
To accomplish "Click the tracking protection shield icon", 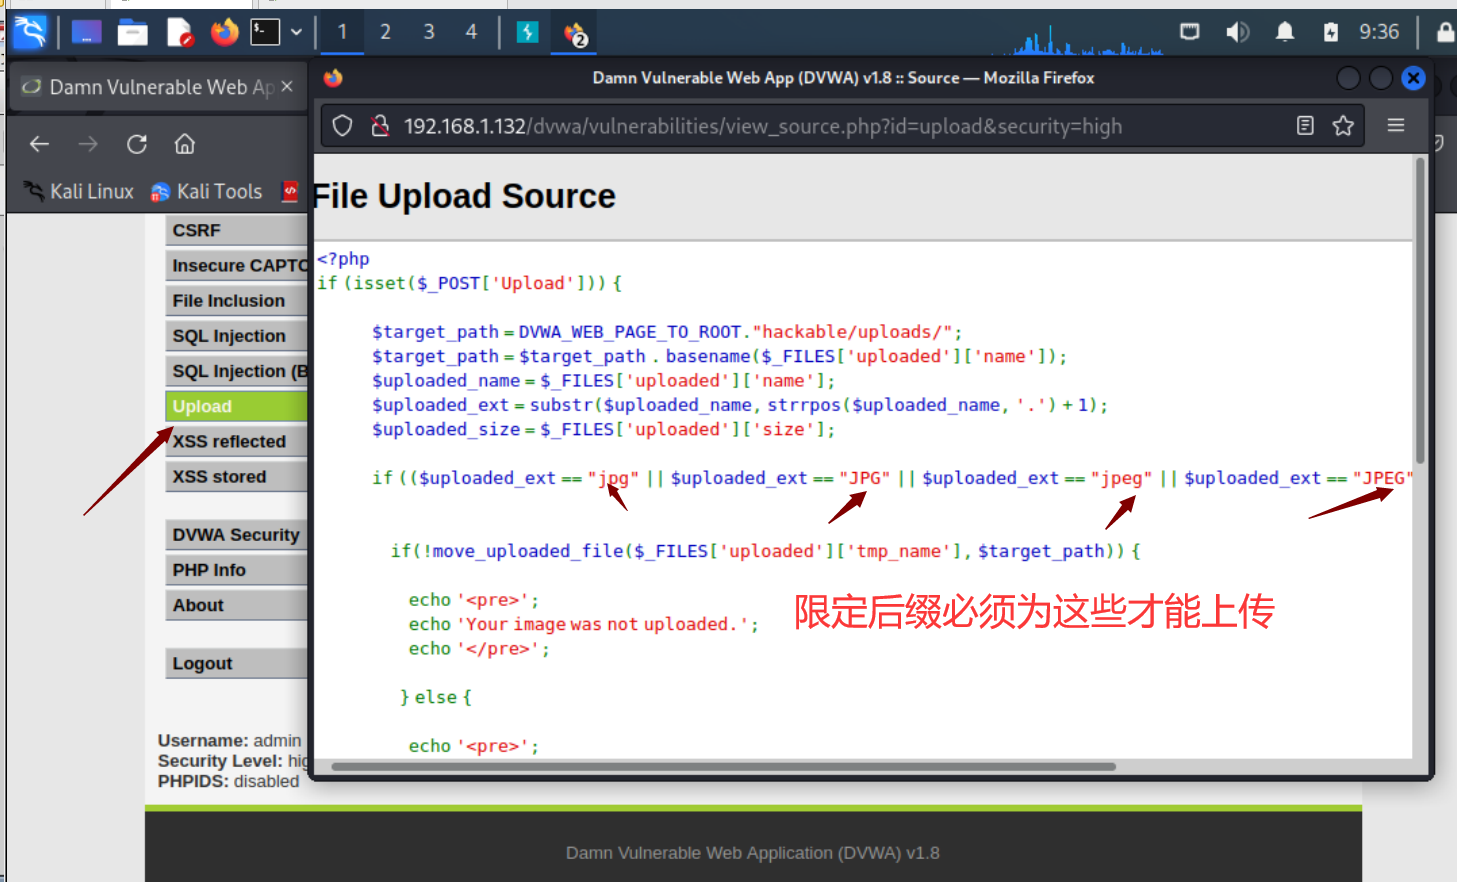I will 342,126.
